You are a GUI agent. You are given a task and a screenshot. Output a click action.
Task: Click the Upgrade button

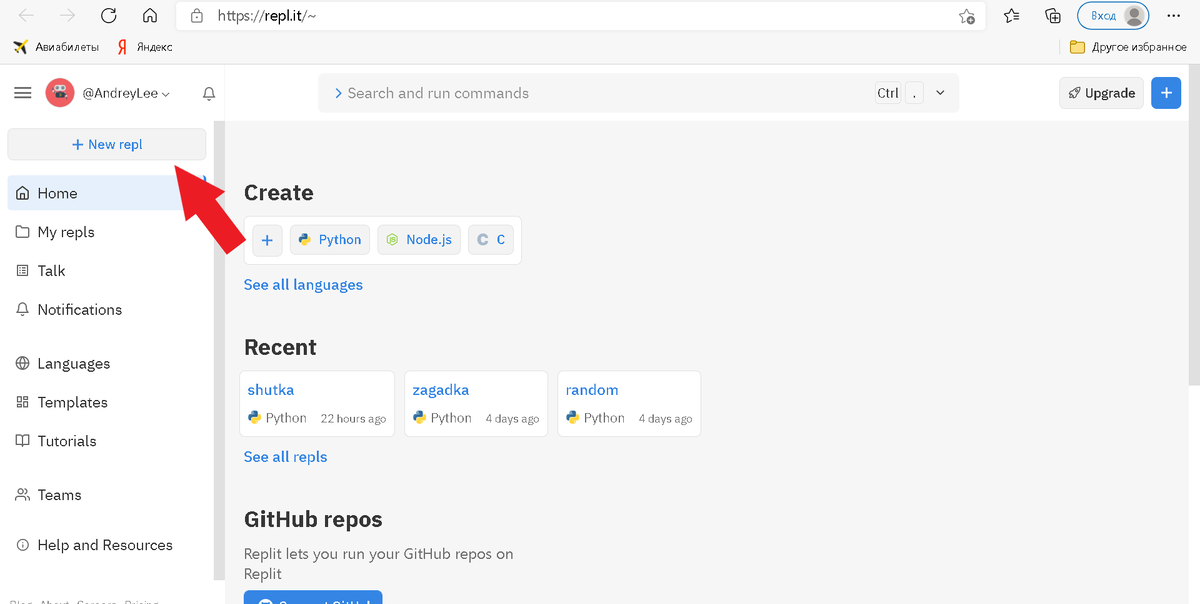tap(1101, 93)
